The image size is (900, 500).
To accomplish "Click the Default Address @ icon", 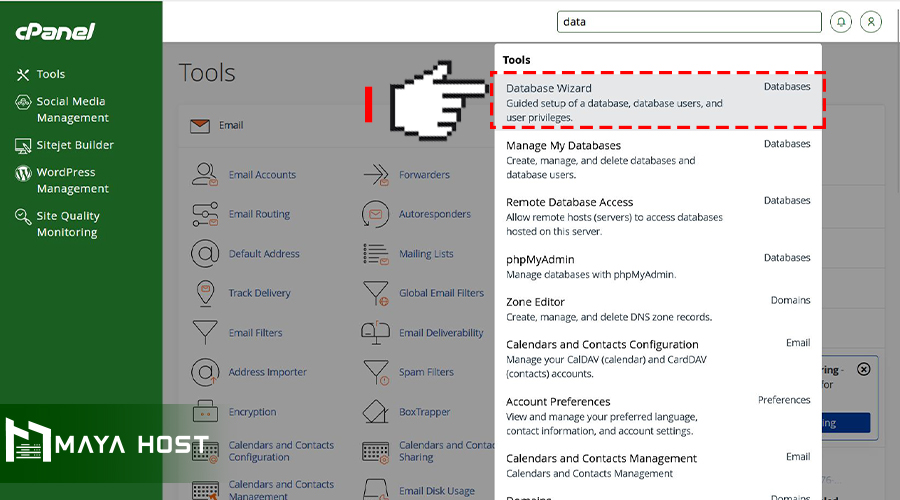I will (x=205, y=253).
